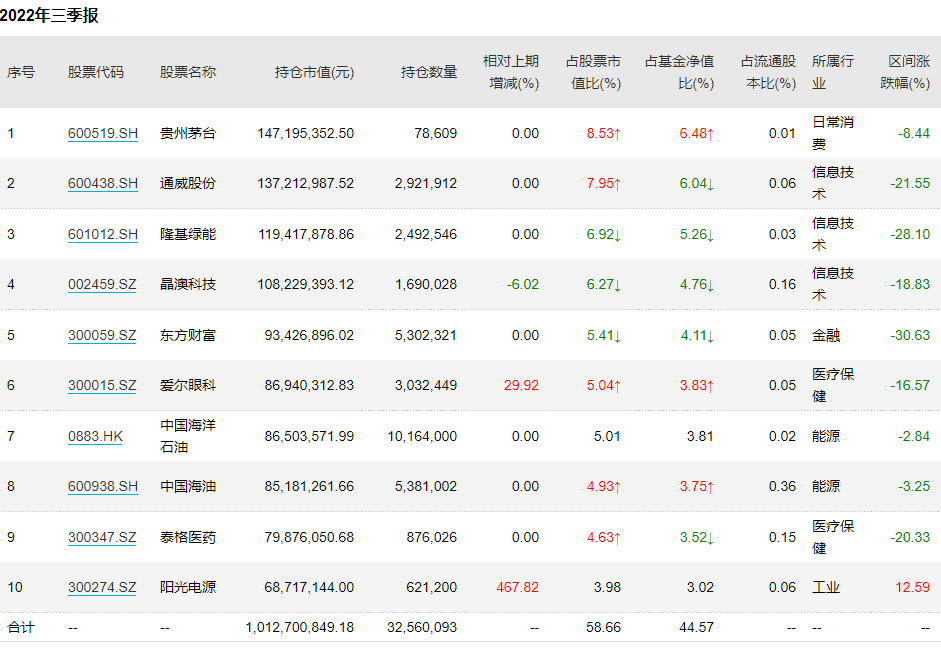Click the 占基金净值比(%) column header
This screenshot has width=941, height=651.
[680, 72]
